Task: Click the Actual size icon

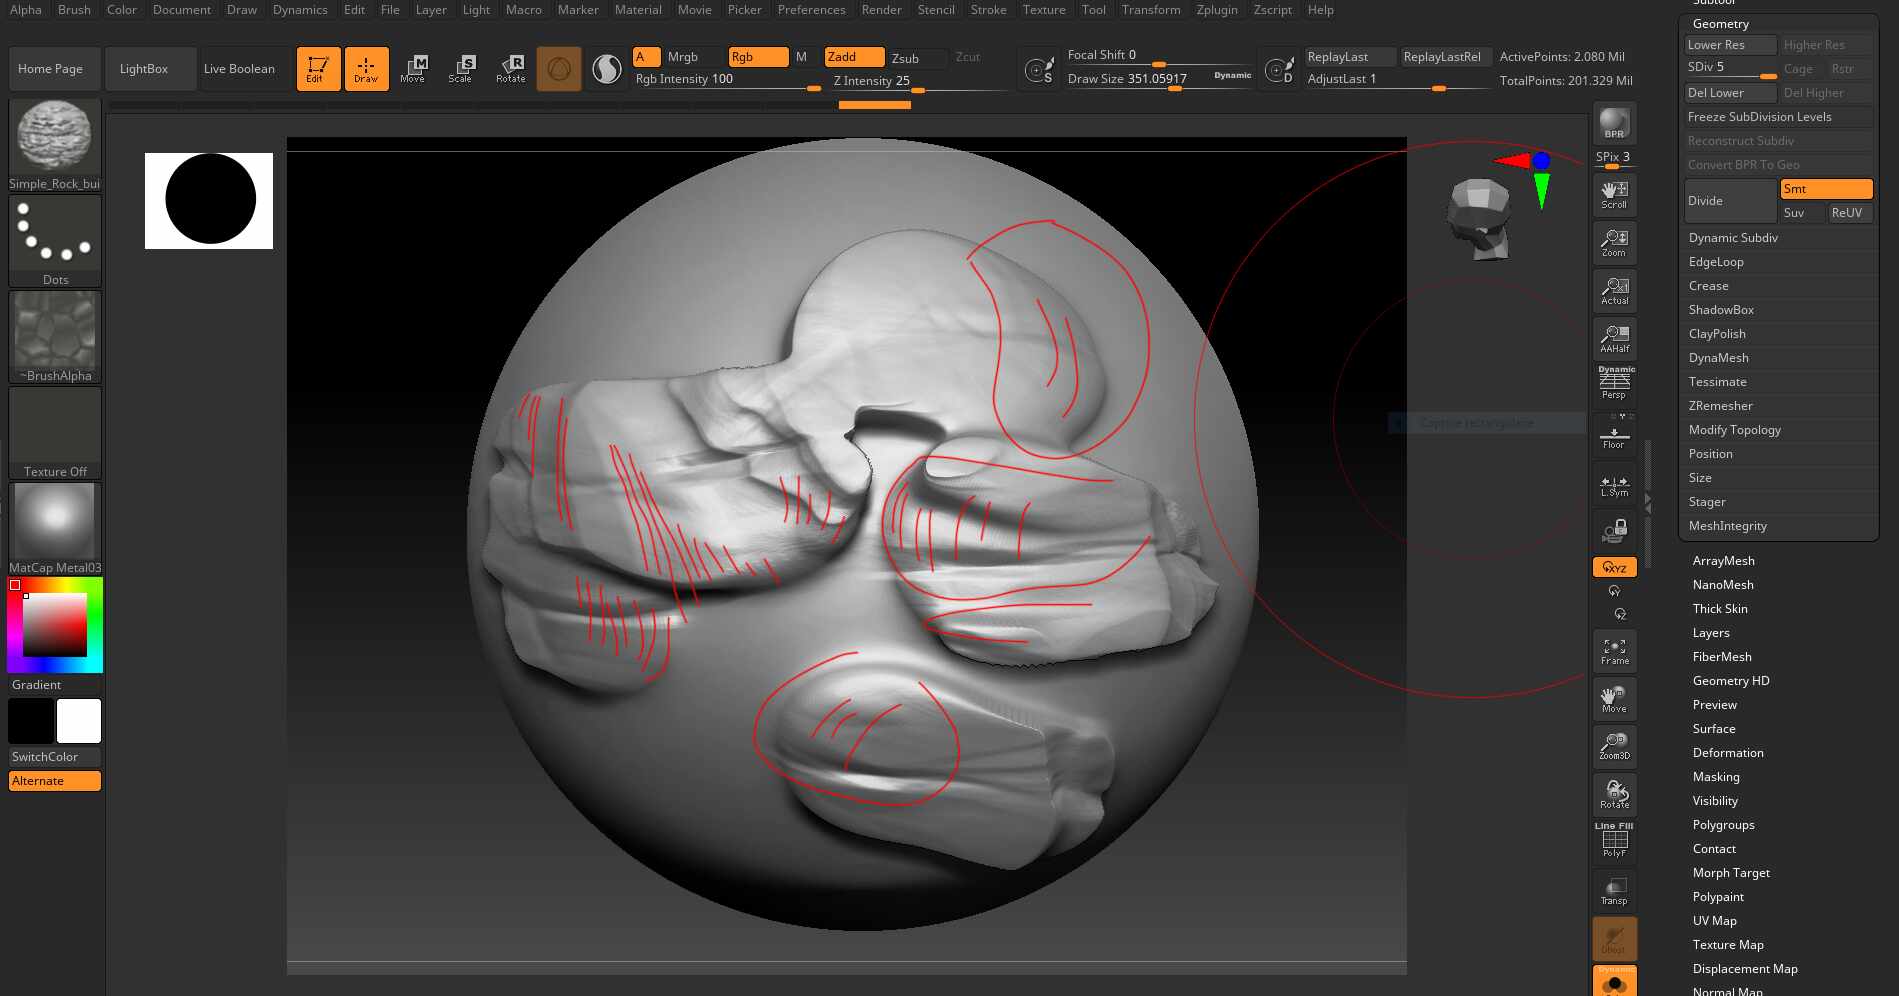Action: pyautogui.click(x=1614, y=290)
